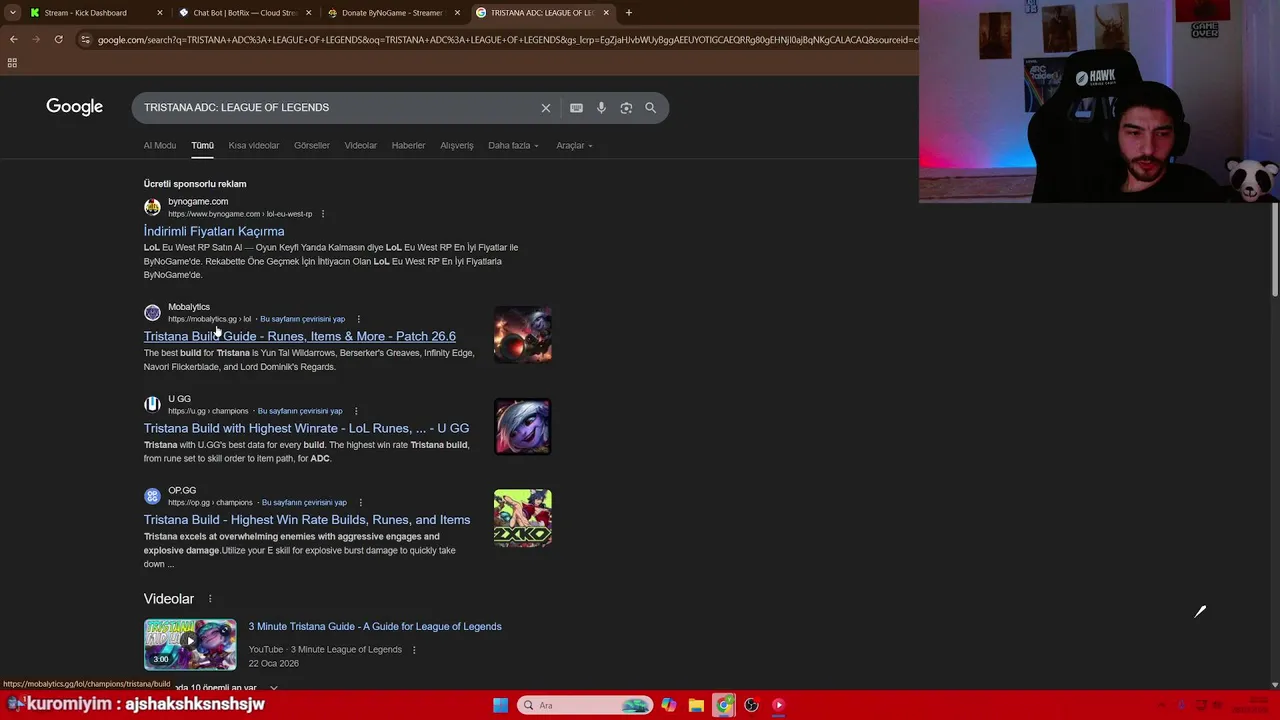Open the three-dot menu for OP.GG result
Viewport: 1280px width, 720px height.
coord(360,503)
